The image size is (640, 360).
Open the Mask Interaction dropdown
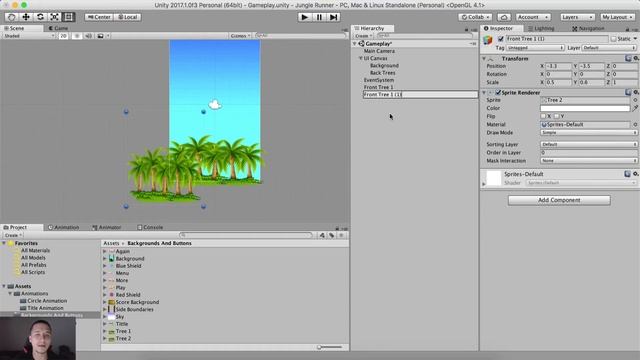589,161
